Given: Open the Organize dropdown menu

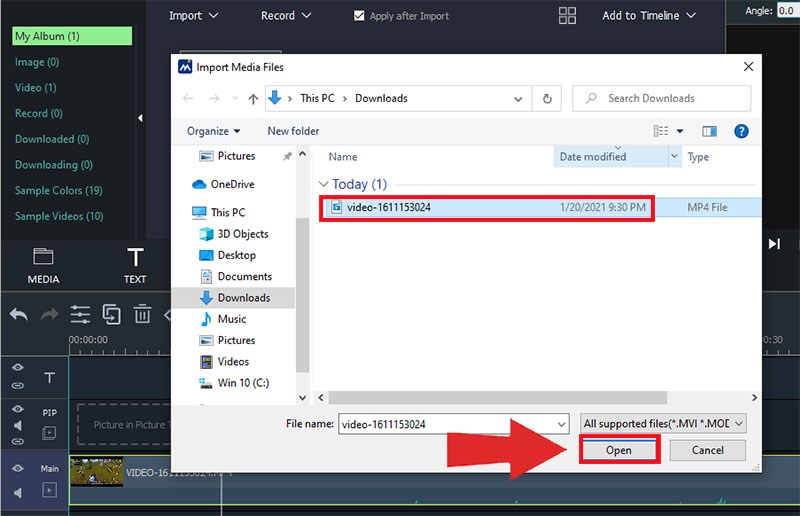Looking at the screenshot, I should (x=213, y=131).
